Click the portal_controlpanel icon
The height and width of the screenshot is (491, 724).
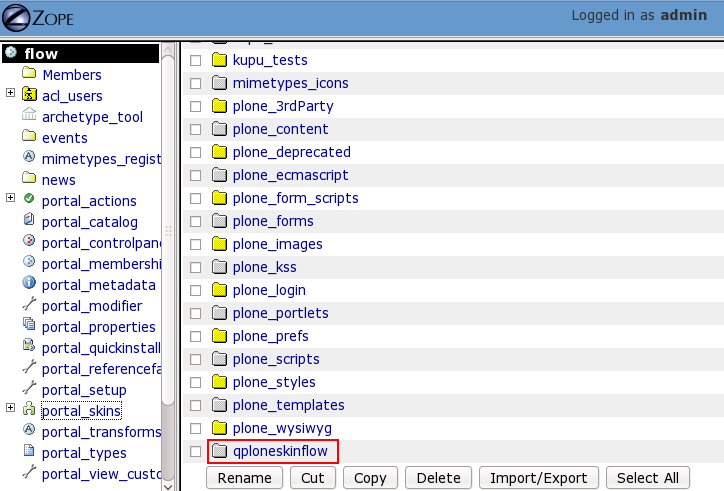[x=29, y=241]
